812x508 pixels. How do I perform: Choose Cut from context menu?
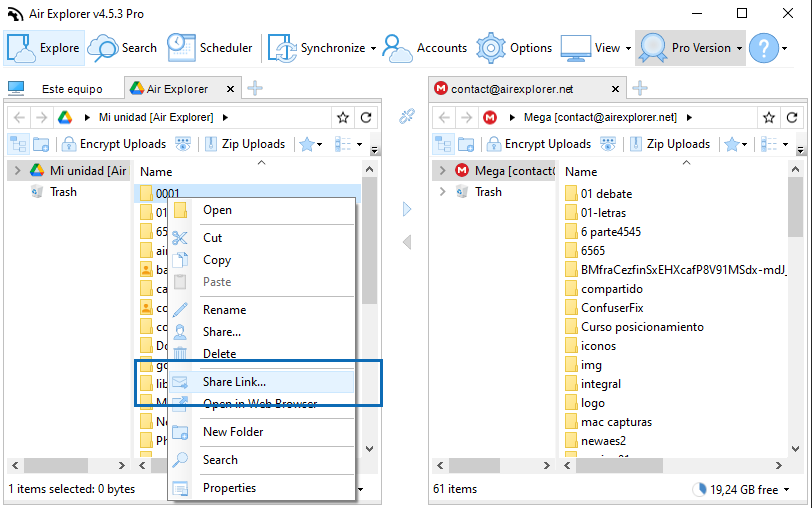pyautogui.click(x=262, y=238)
